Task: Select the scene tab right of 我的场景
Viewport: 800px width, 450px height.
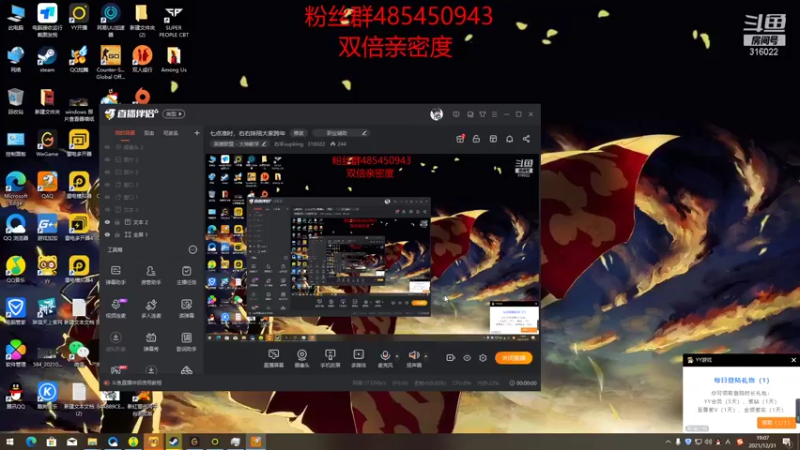Action: tap(149, 133)
